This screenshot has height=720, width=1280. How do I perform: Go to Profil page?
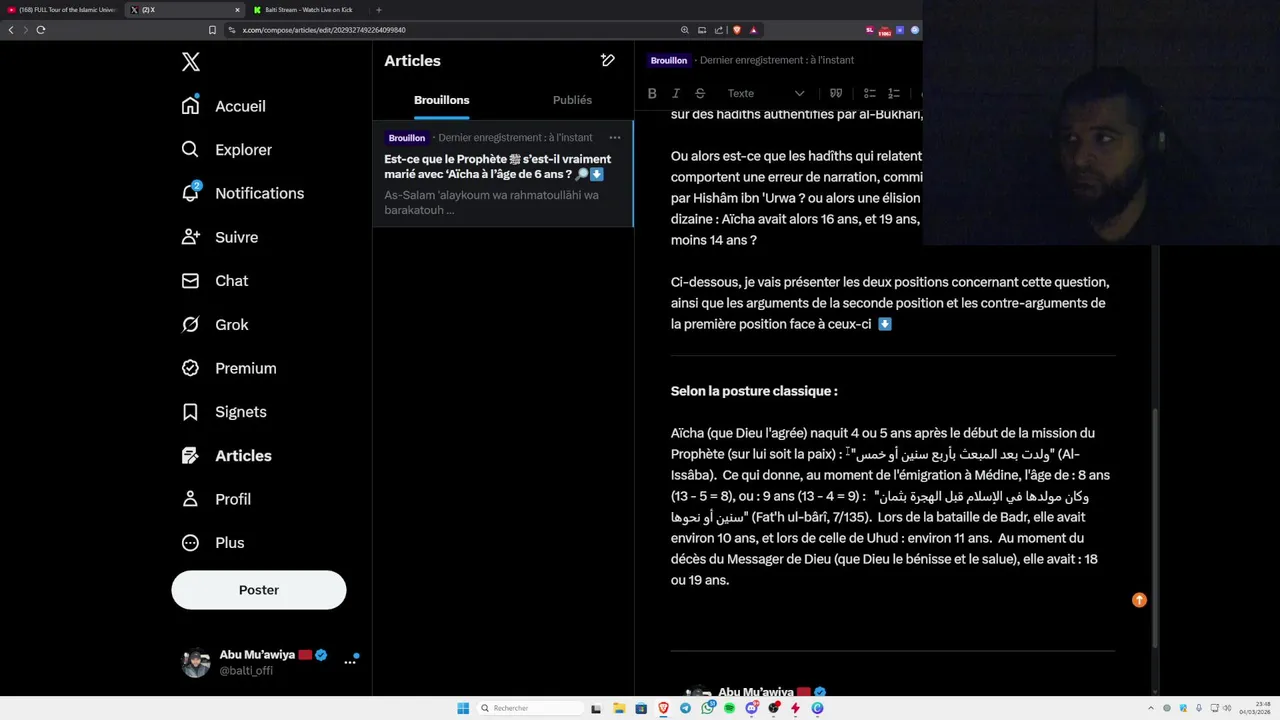click(216, 499)
